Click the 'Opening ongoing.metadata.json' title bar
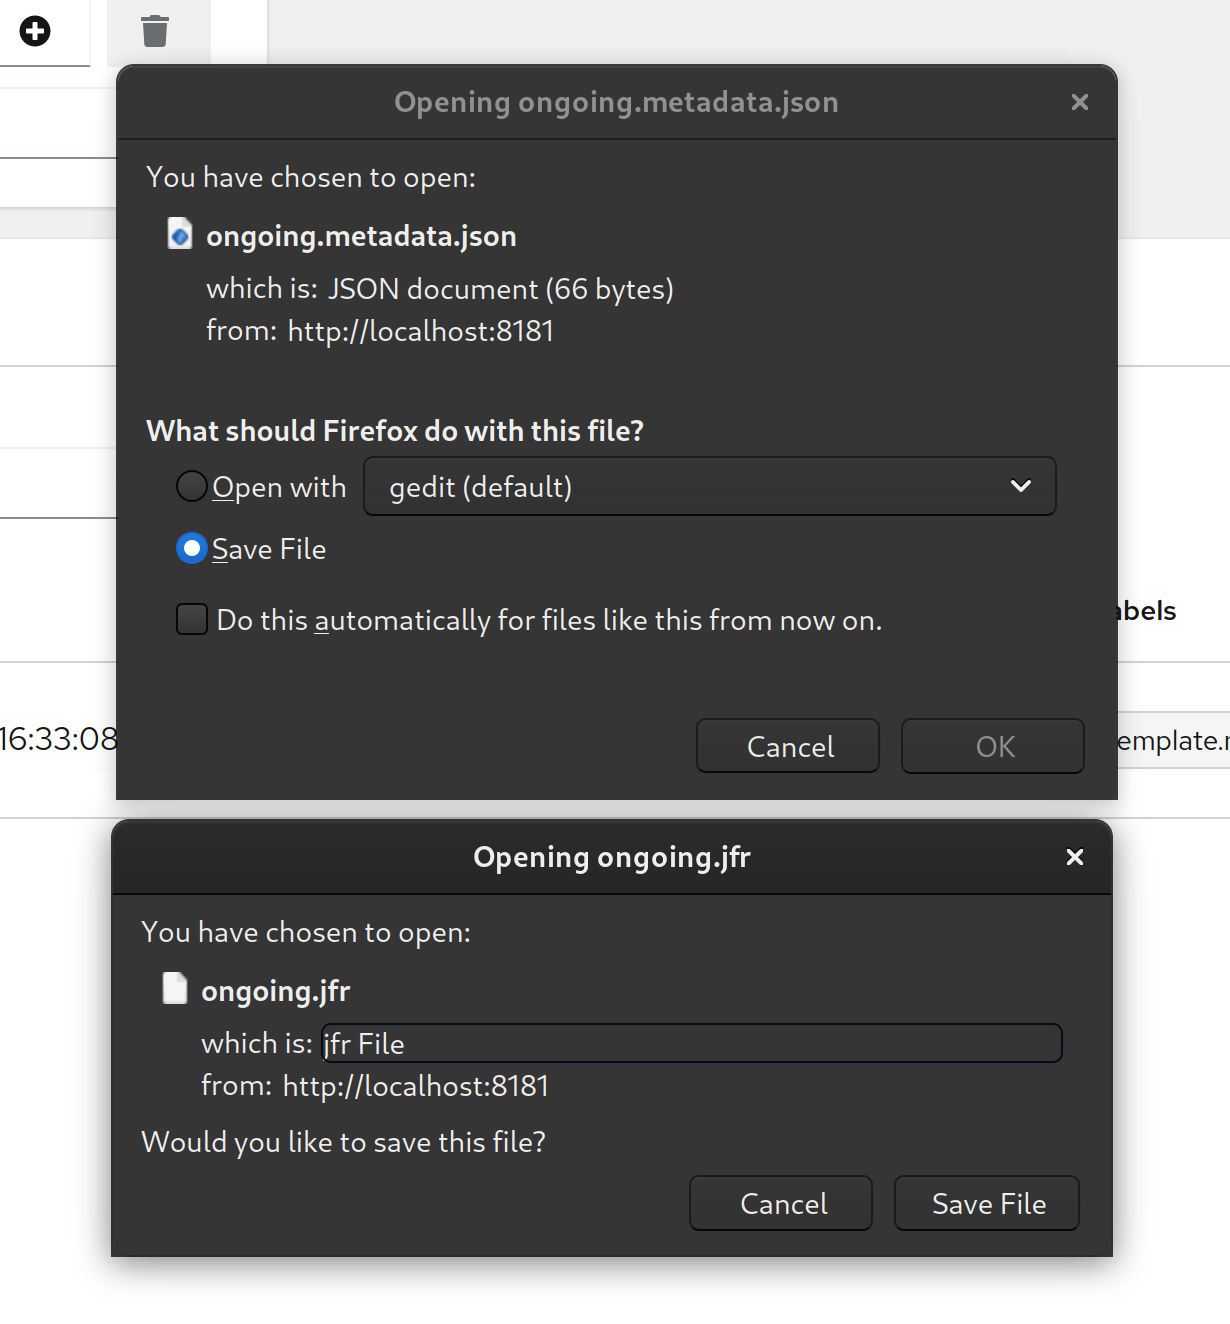The height and width of the screenshot is (1324, 1230). pos(616,102)
